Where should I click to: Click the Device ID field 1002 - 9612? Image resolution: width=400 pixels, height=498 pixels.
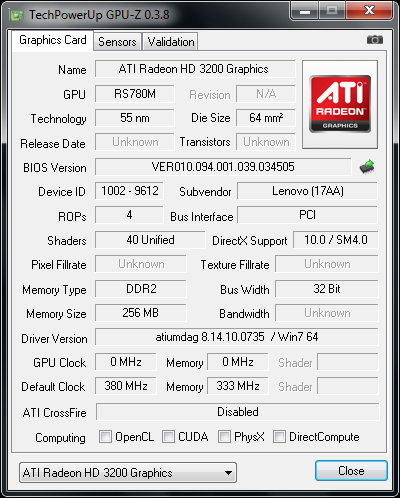[129, 191]
